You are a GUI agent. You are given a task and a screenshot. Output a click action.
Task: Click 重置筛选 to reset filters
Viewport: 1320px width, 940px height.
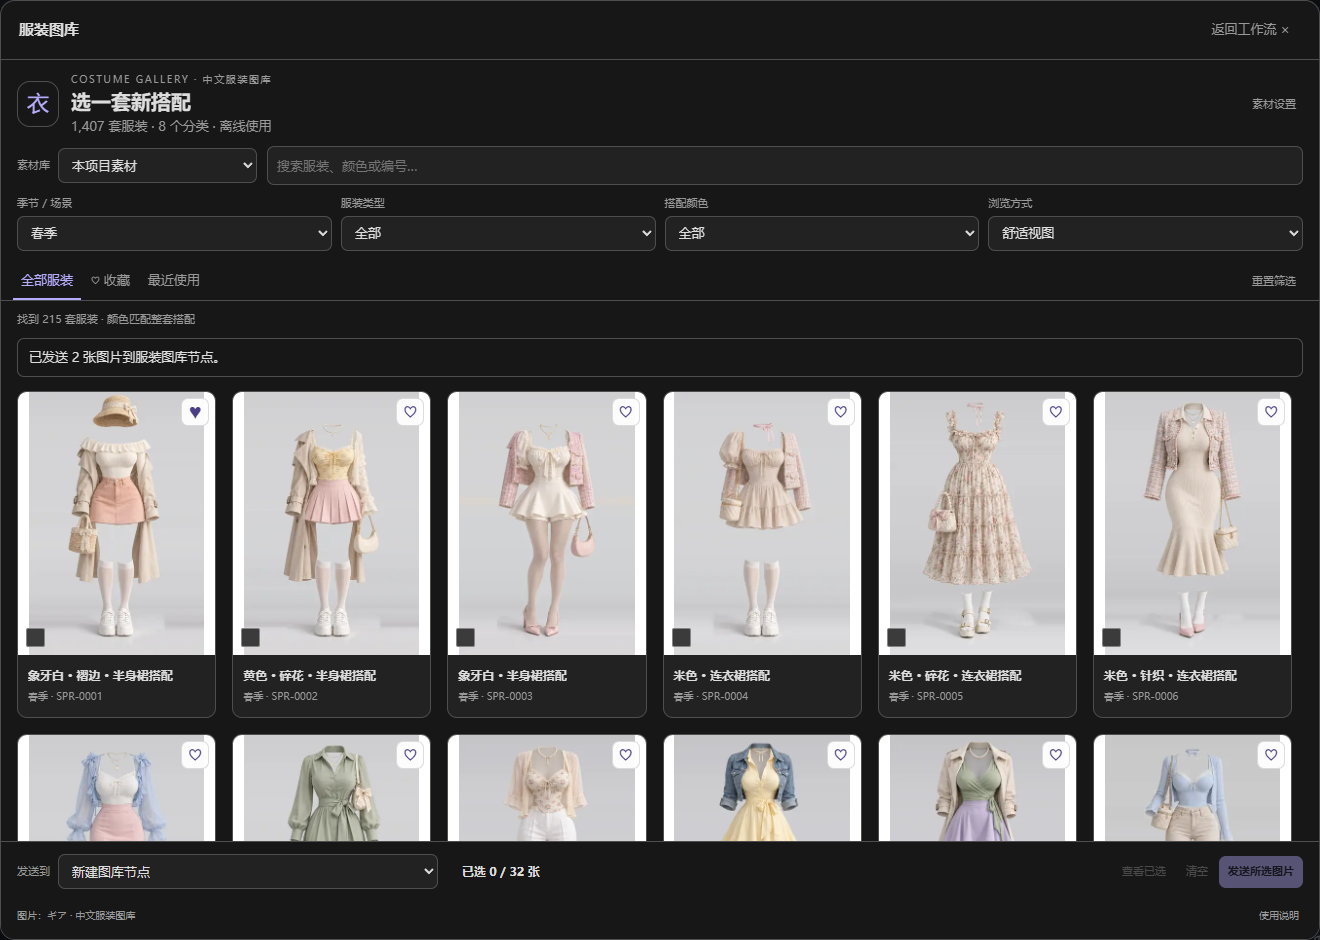(x=1274, y=281)
